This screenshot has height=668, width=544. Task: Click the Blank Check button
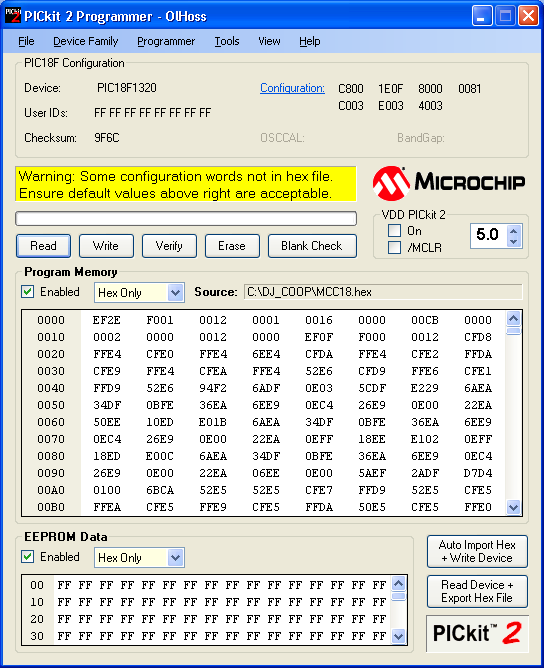click(x=312, y=246)
